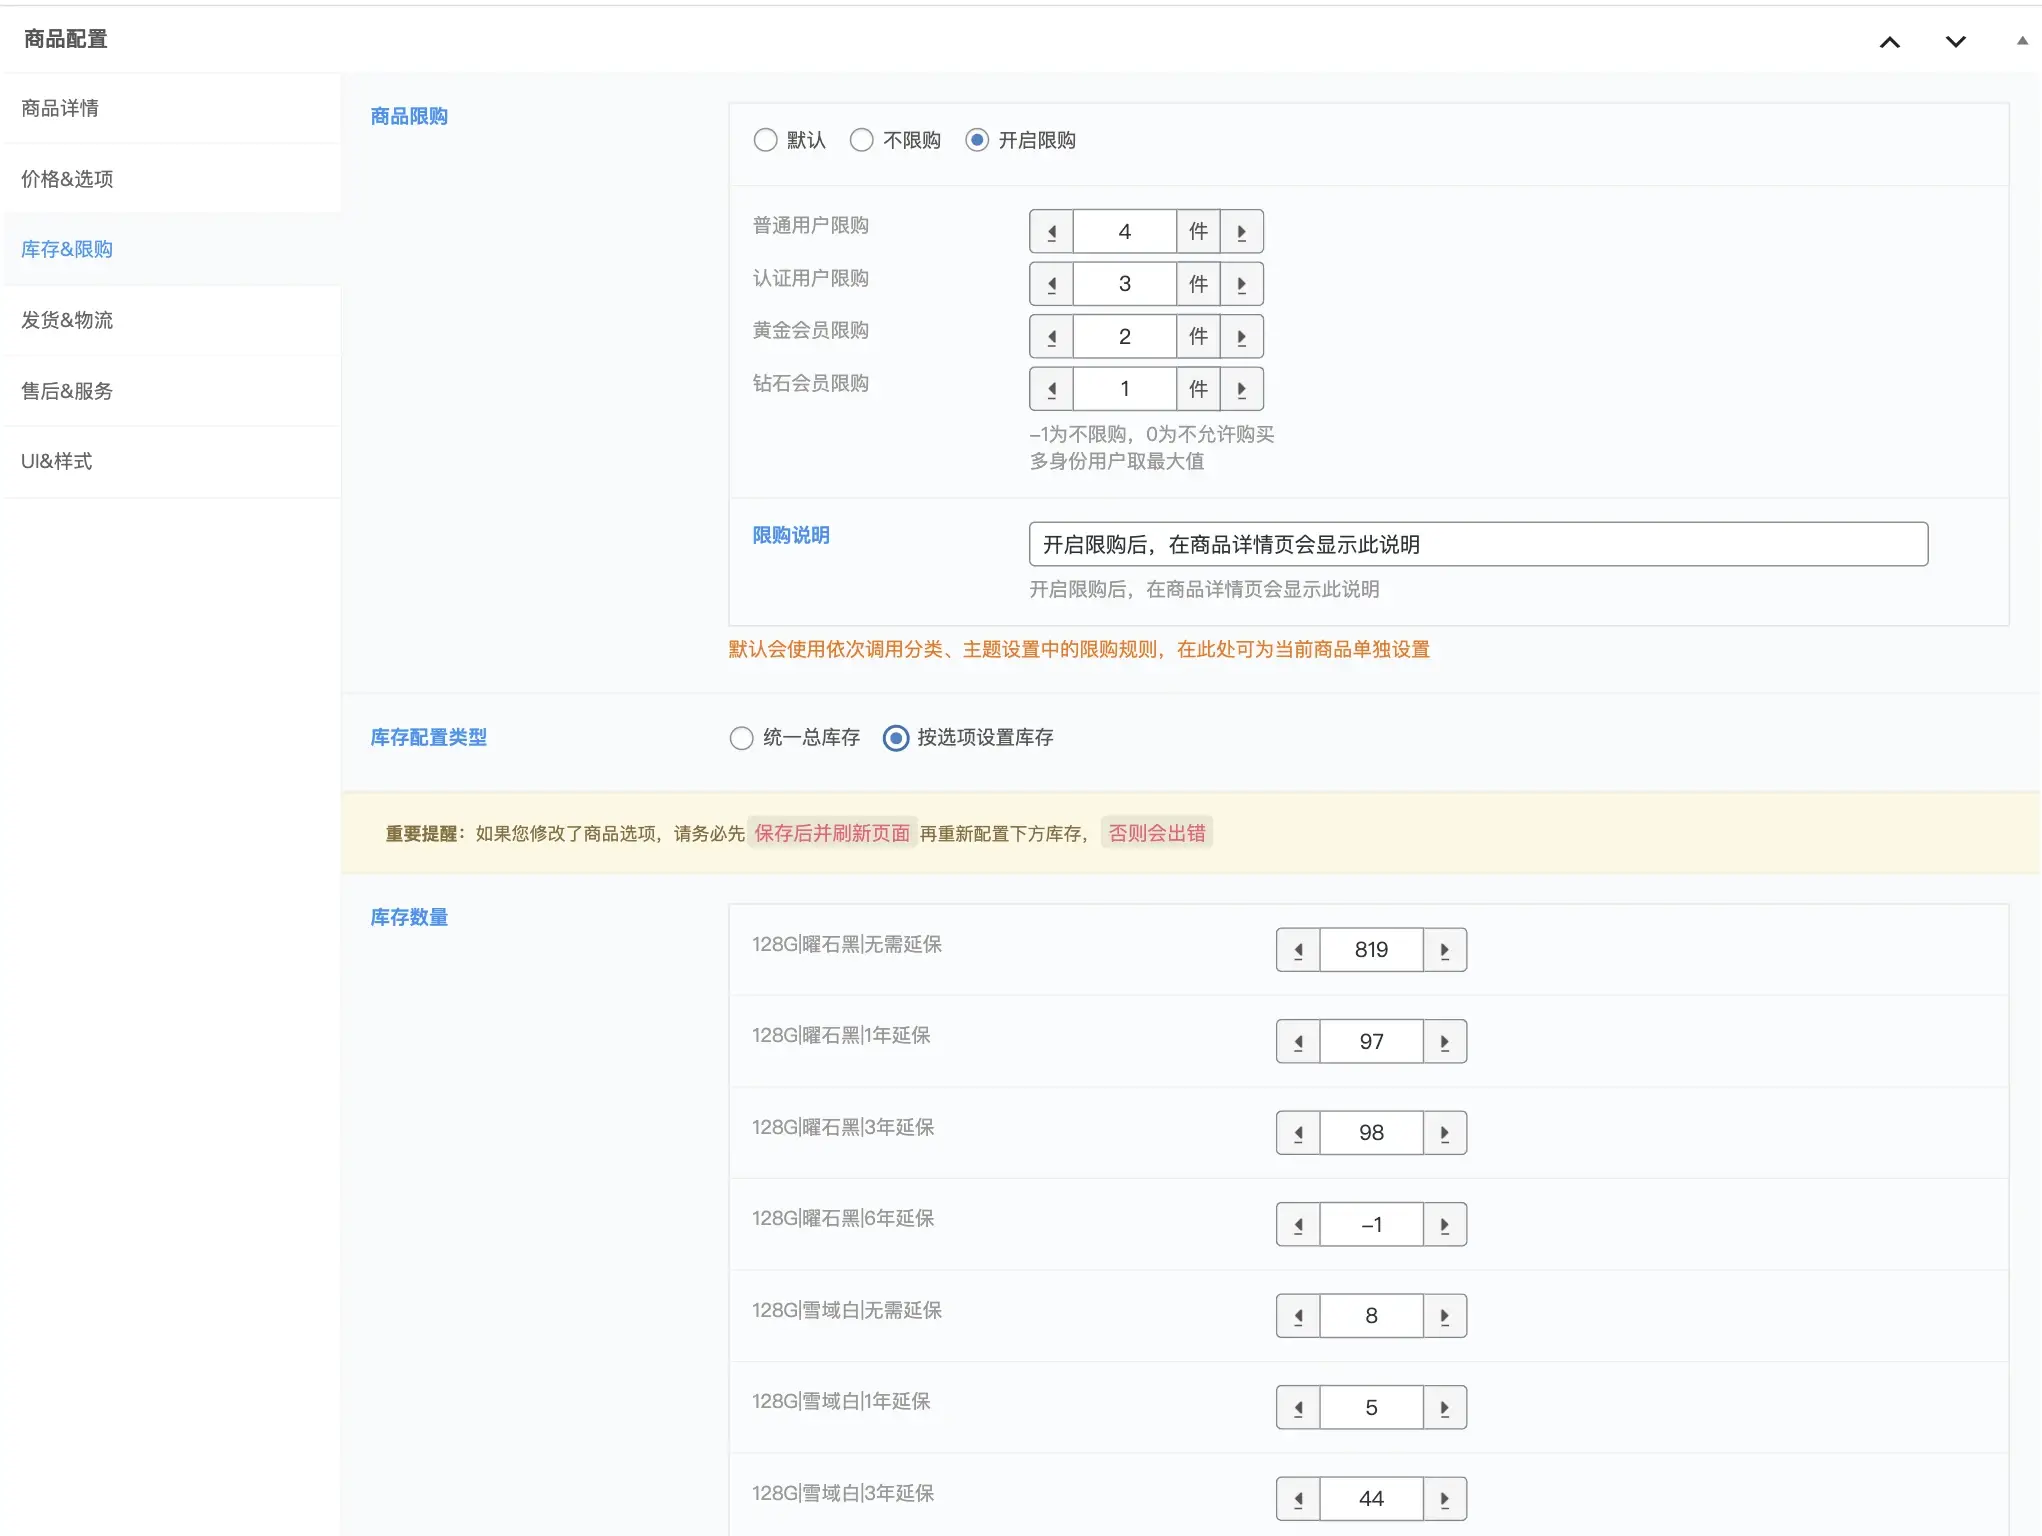The height and width of the screenshot is (1536, 2042).
Task: Collapse the 商品配置 panel with small triangle
Action: pyautogui.click(x=2022, y=41)
